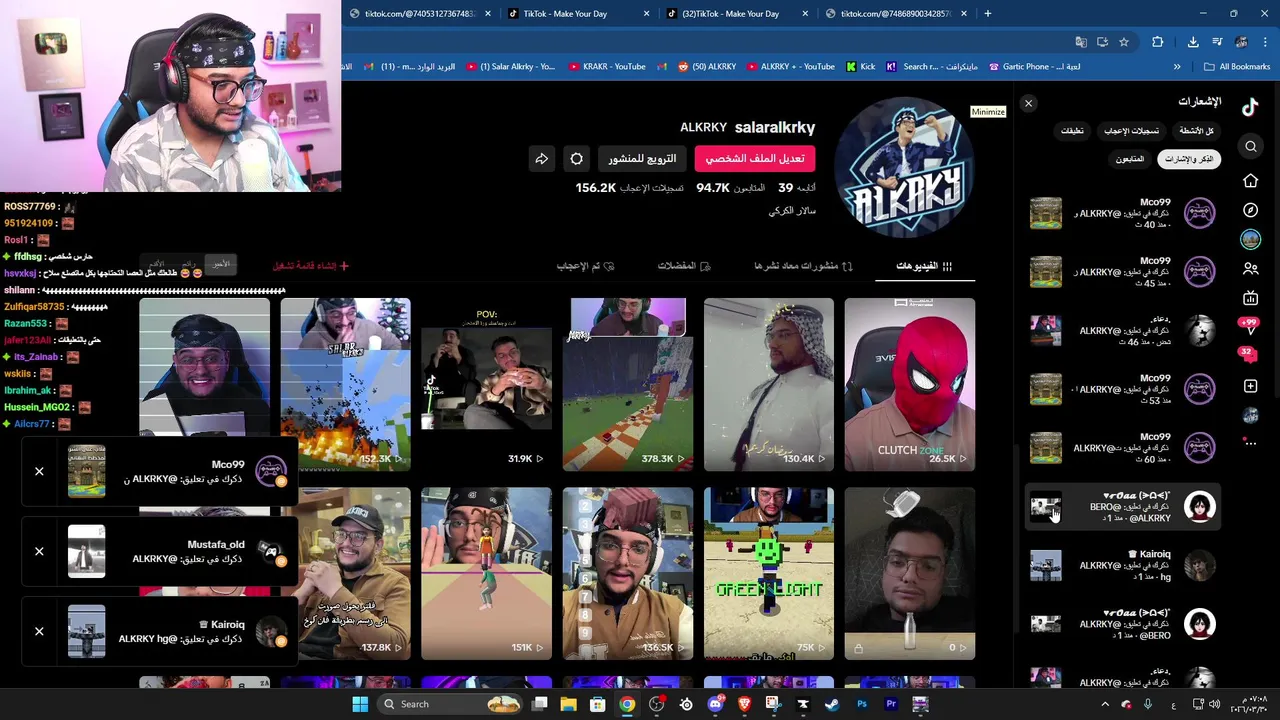The image size is (1280, 720).
Task: Open Gartic Phone bookmark
Action: (1034, 67)
